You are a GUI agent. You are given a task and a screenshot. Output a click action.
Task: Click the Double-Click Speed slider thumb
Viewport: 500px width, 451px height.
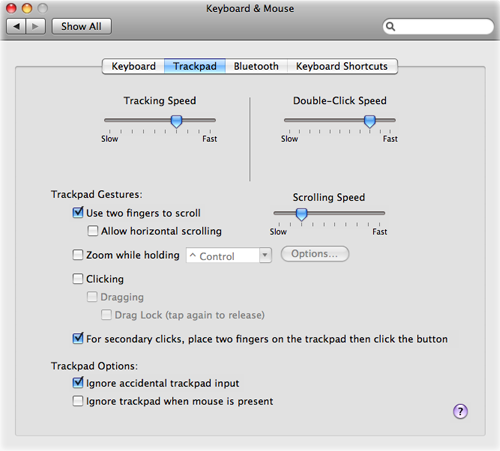[370, 121]
